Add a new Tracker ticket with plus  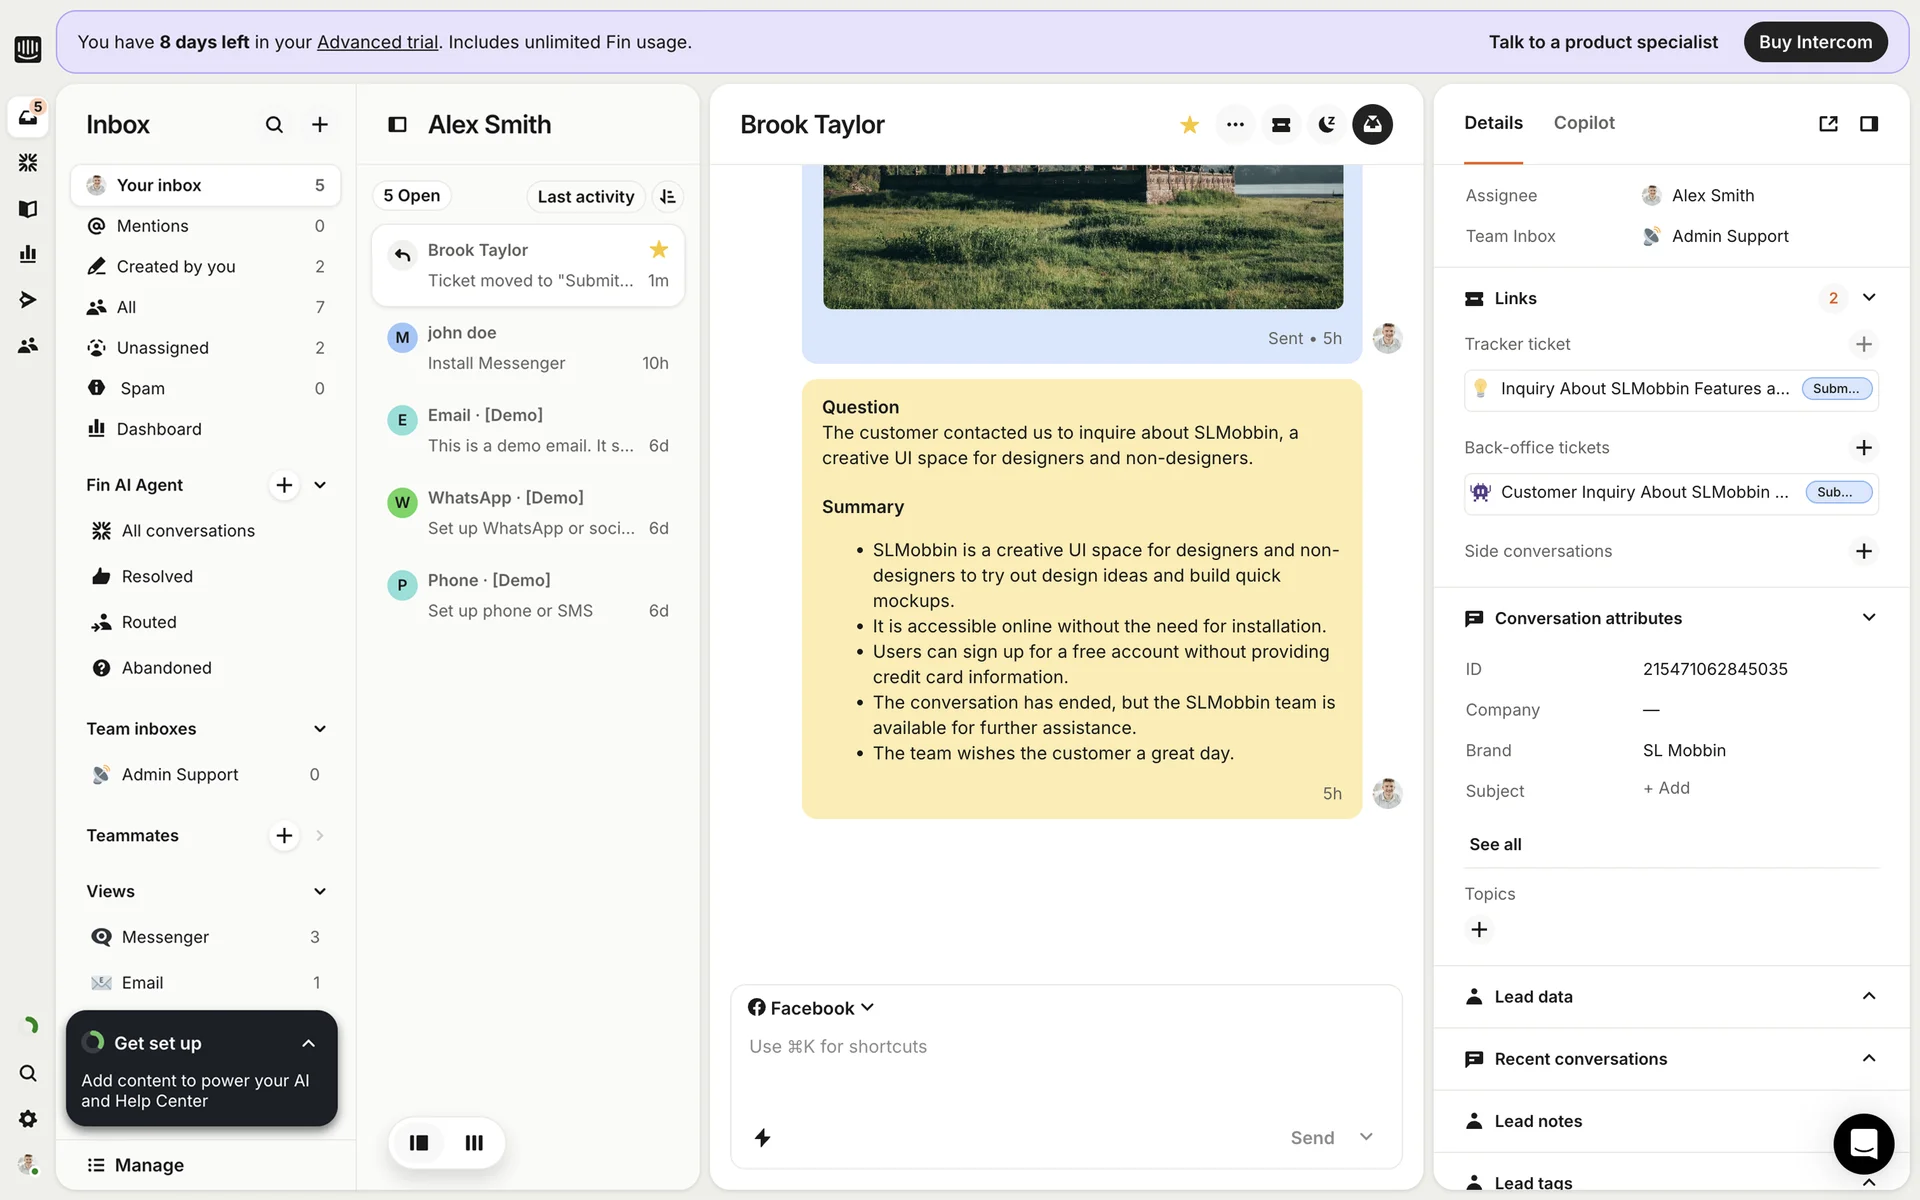click(1863, 344)
